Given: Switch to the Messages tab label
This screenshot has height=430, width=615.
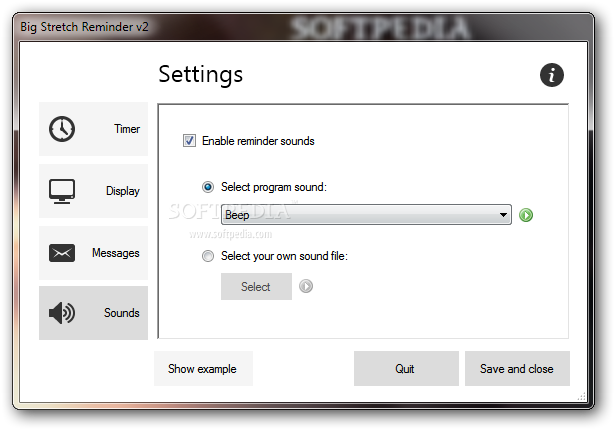Looking at the screenshot, I should click(x=116, y=253).
